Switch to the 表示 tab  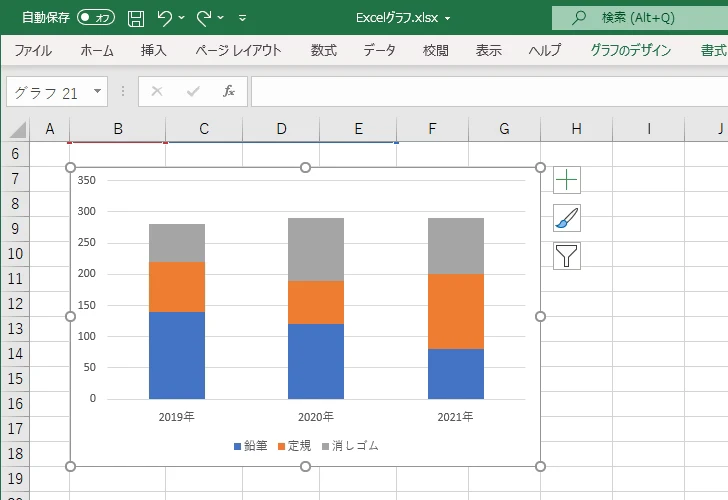488,50
